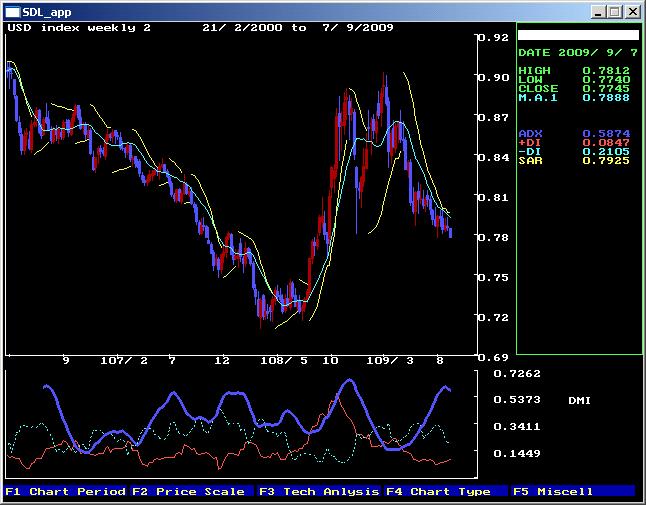Image resolution: width=646 pixels, height=505 pixels.
Task: Click the M.A.1 value 0.7888
Action: click(x=606, y=98)
